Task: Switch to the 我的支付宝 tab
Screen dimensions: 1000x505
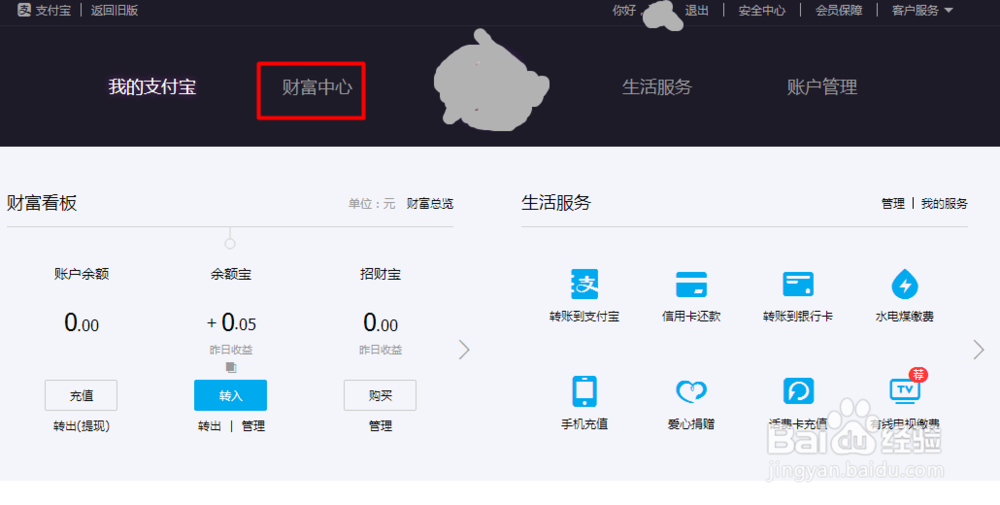Action: click(152, 87)
